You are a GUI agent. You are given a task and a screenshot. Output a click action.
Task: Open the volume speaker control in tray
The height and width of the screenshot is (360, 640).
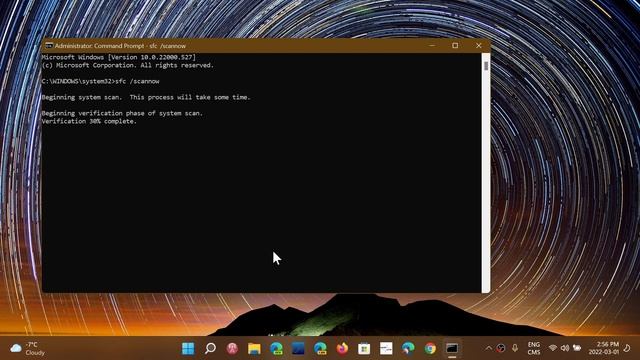click(565, 348)
